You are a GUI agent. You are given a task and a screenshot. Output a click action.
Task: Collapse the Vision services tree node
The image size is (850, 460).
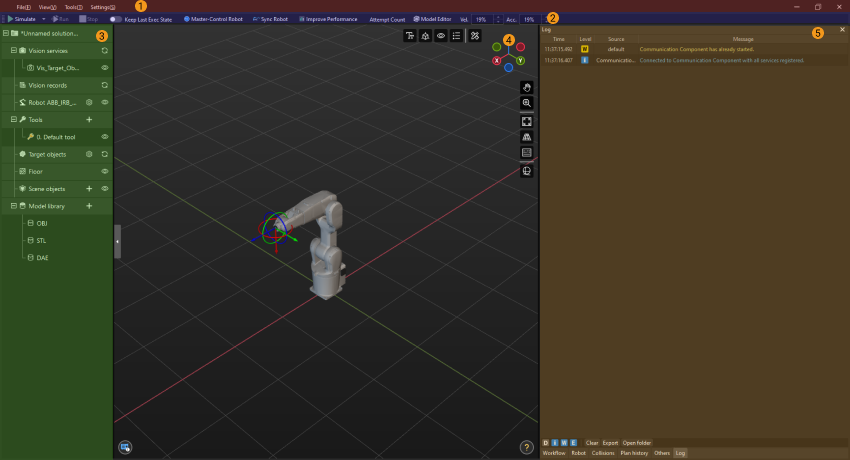pos(13,49)
